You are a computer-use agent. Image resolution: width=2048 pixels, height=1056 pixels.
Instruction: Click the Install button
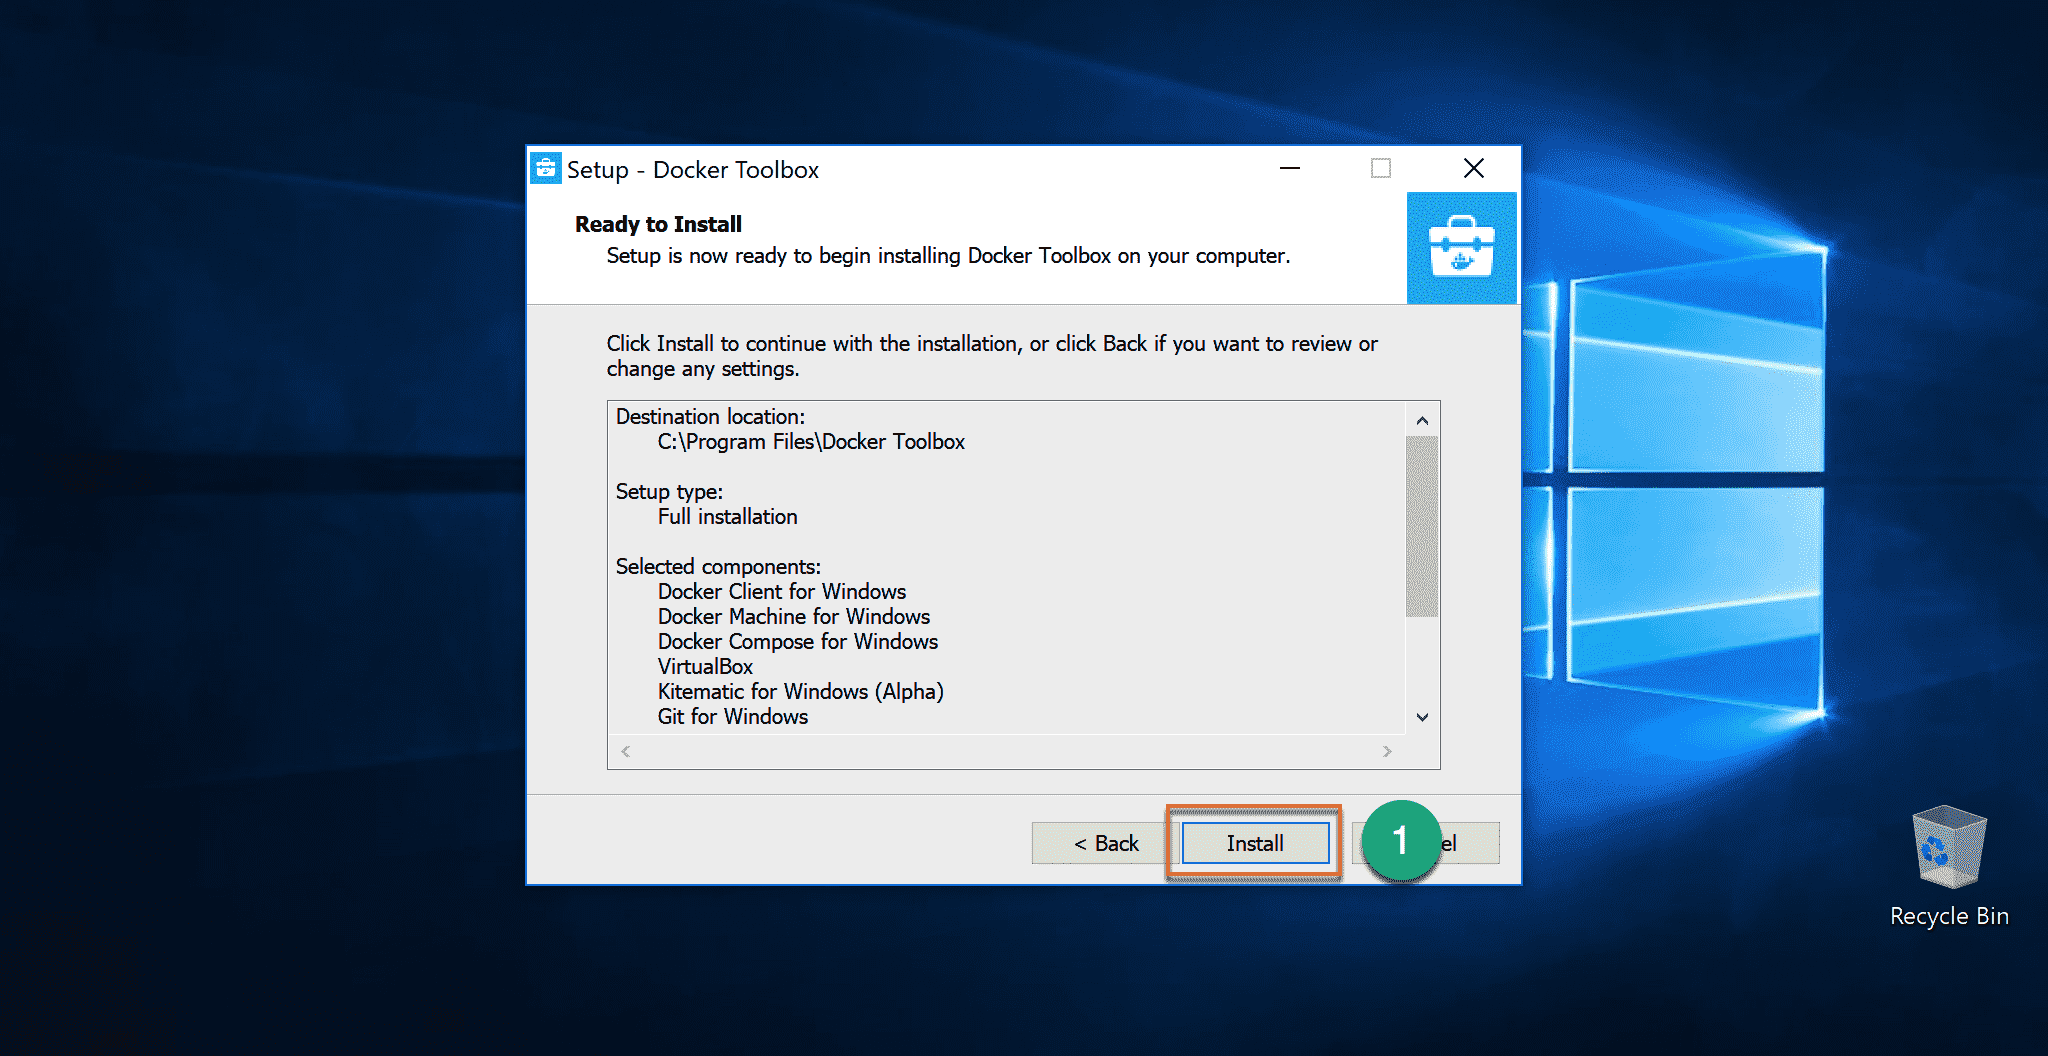pos(1255,843)
